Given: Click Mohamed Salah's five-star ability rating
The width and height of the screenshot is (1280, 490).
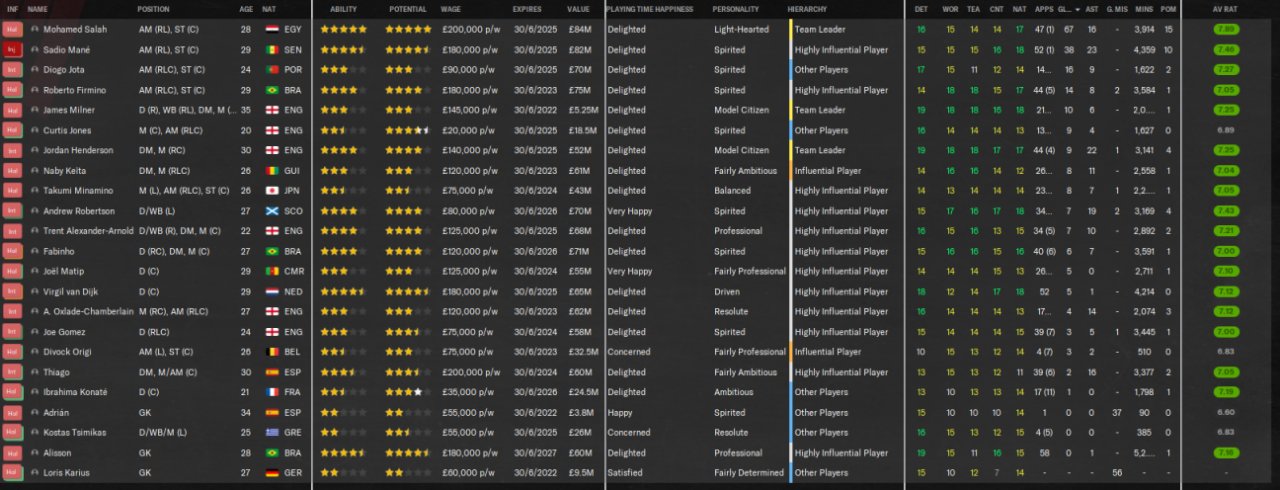Looking at the screenshot, I should pos(343,29).
